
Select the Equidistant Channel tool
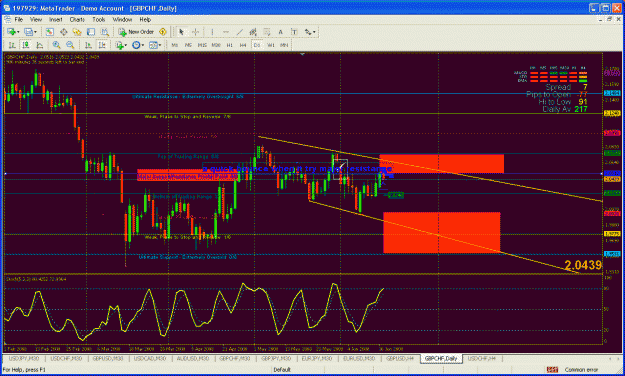coord(253,32)
